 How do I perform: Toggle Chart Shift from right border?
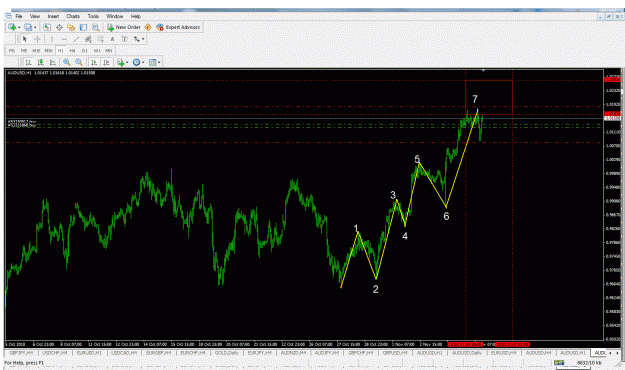[x=106, y=62]
